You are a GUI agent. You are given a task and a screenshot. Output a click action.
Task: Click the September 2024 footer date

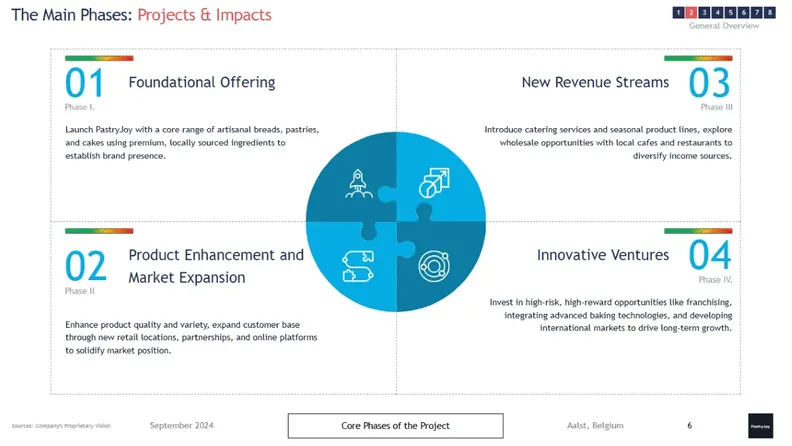[181, 425]
